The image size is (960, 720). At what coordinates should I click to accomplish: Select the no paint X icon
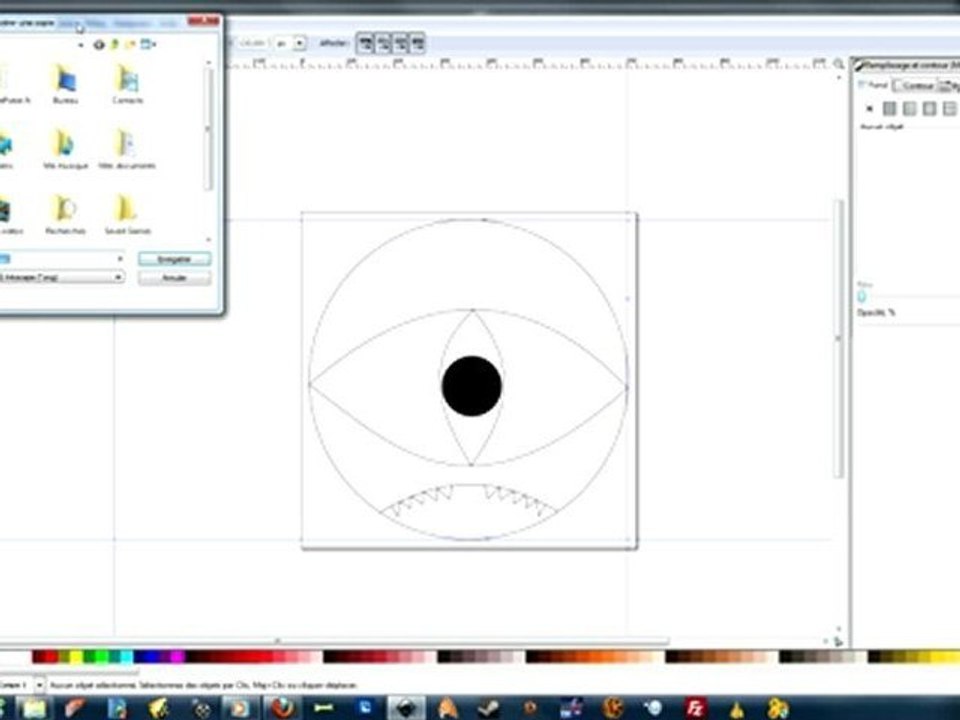pos(869,109)
